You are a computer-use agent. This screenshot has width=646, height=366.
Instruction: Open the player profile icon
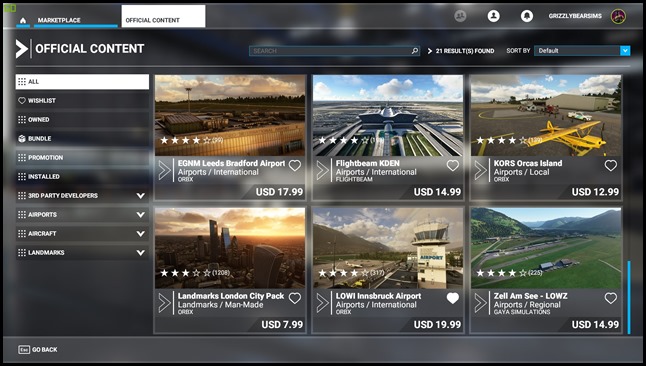[x=493, y=16]
